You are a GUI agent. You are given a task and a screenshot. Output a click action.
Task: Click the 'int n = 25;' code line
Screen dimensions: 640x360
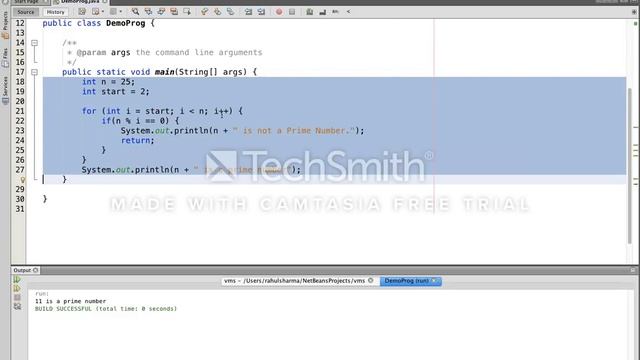click(108, 82)
